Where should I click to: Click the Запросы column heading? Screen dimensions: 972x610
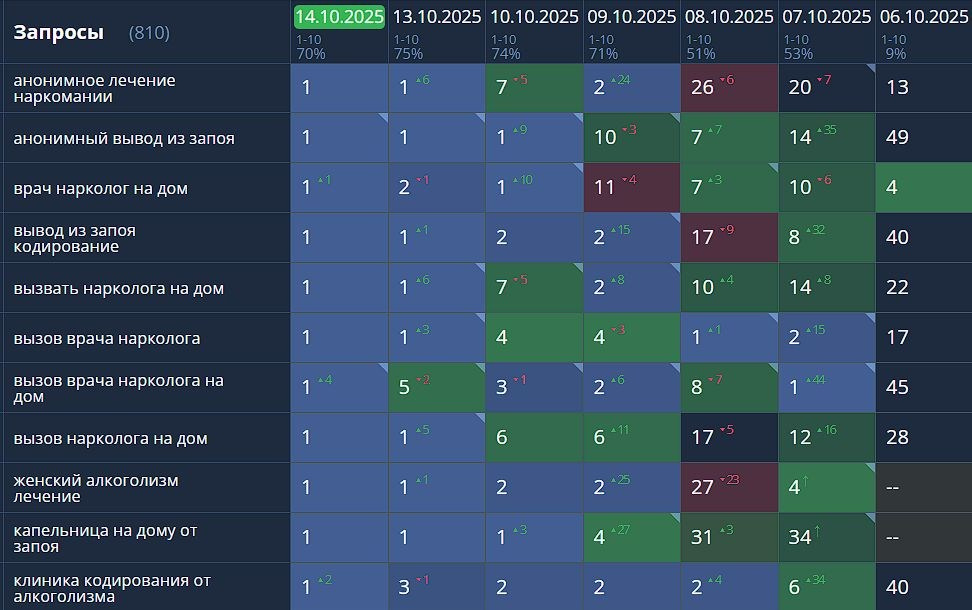58,32
